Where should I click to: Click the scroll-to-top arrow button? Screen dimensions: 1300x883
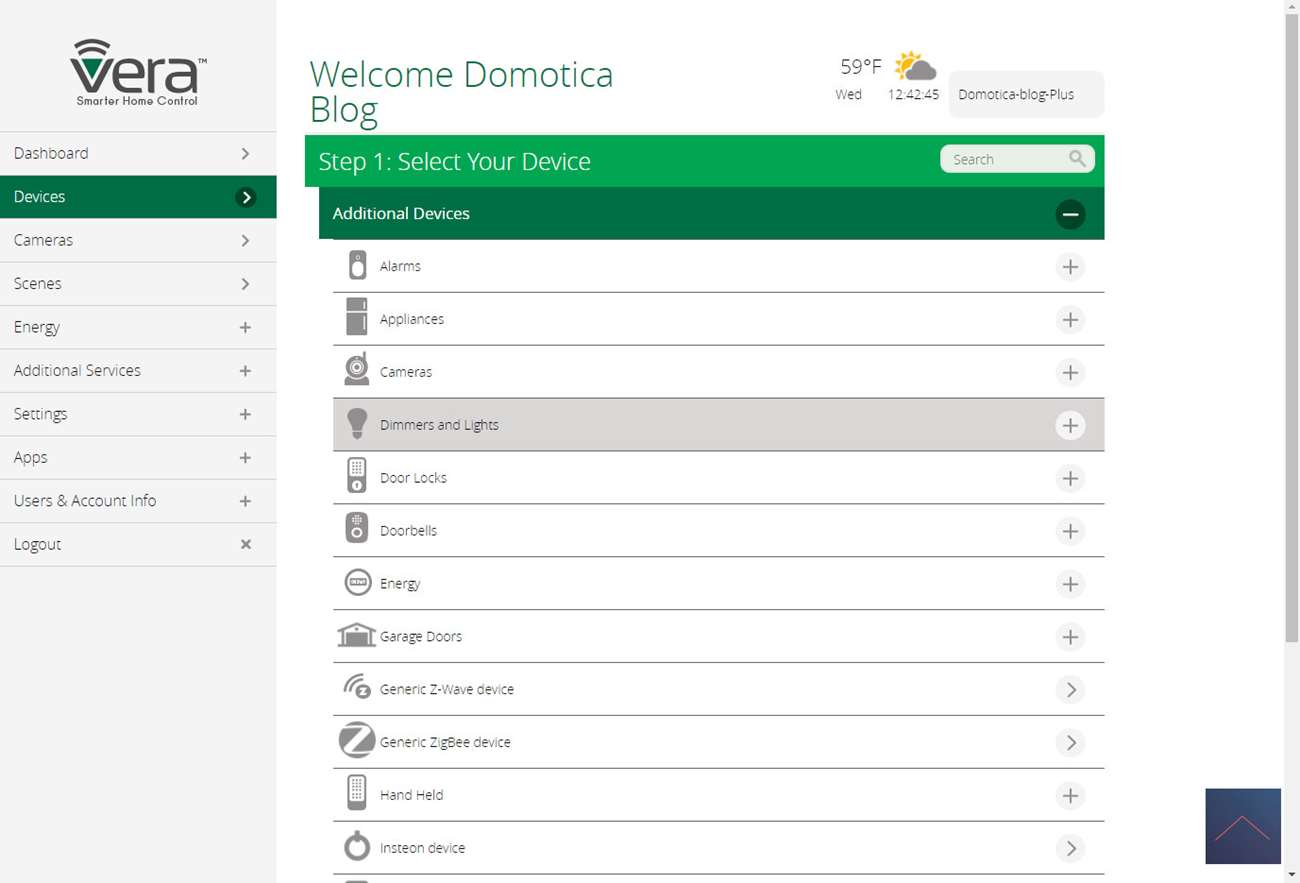1242,826
